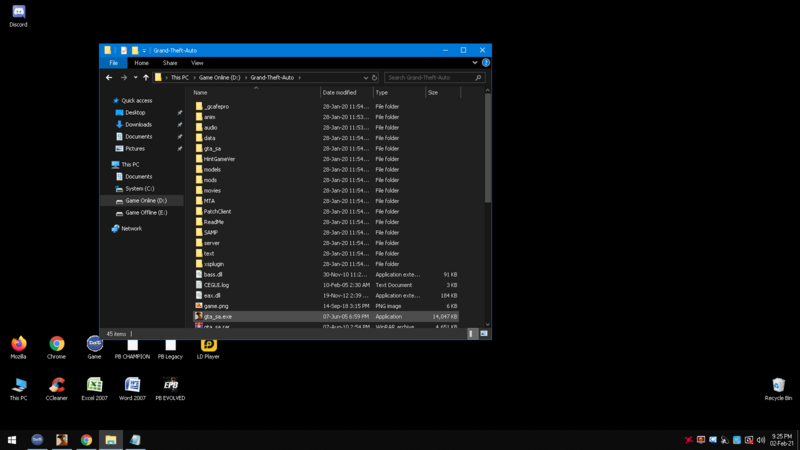This screenshot has width=800, height=450.
Task: Select Quick access in navigation pane
Action: pos(137,101)
